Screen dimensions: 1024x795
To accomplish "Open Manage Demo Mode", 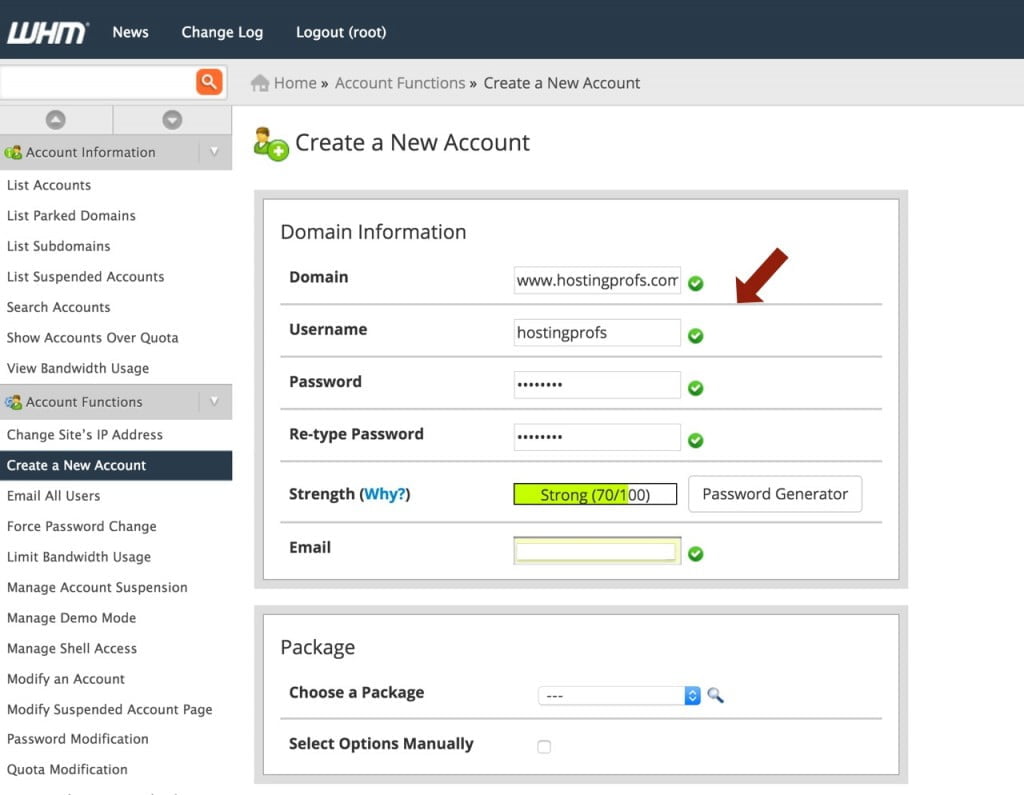I will pos(72,618).
